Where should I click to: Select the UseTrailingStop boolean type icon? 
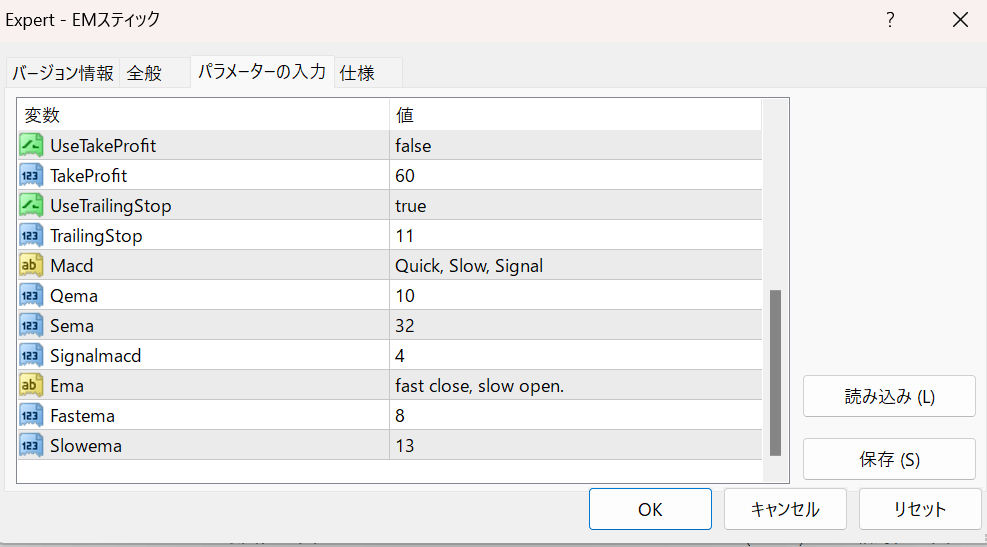pos(31,206)
